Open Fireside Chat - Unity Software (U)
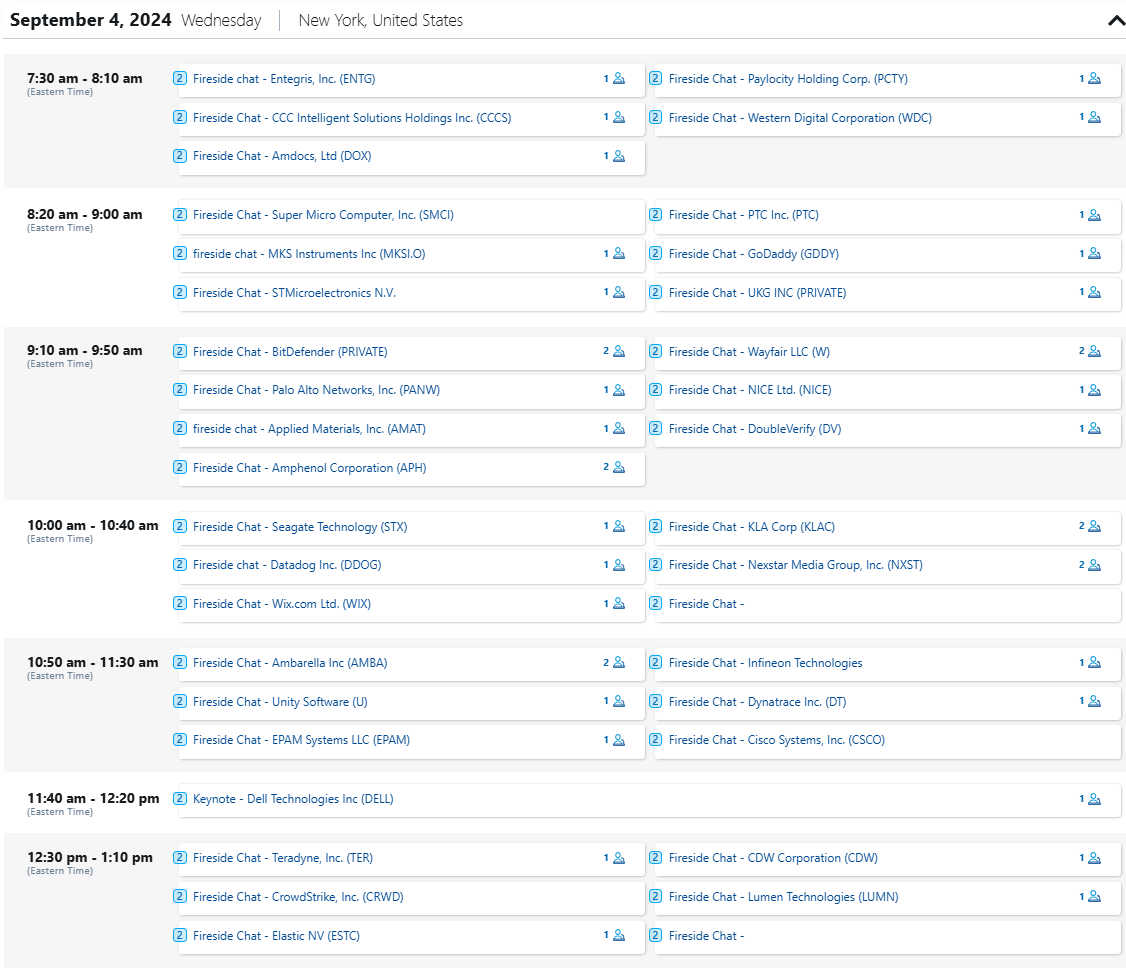This screenshot has height=968, width=1126. pos(280,702)
